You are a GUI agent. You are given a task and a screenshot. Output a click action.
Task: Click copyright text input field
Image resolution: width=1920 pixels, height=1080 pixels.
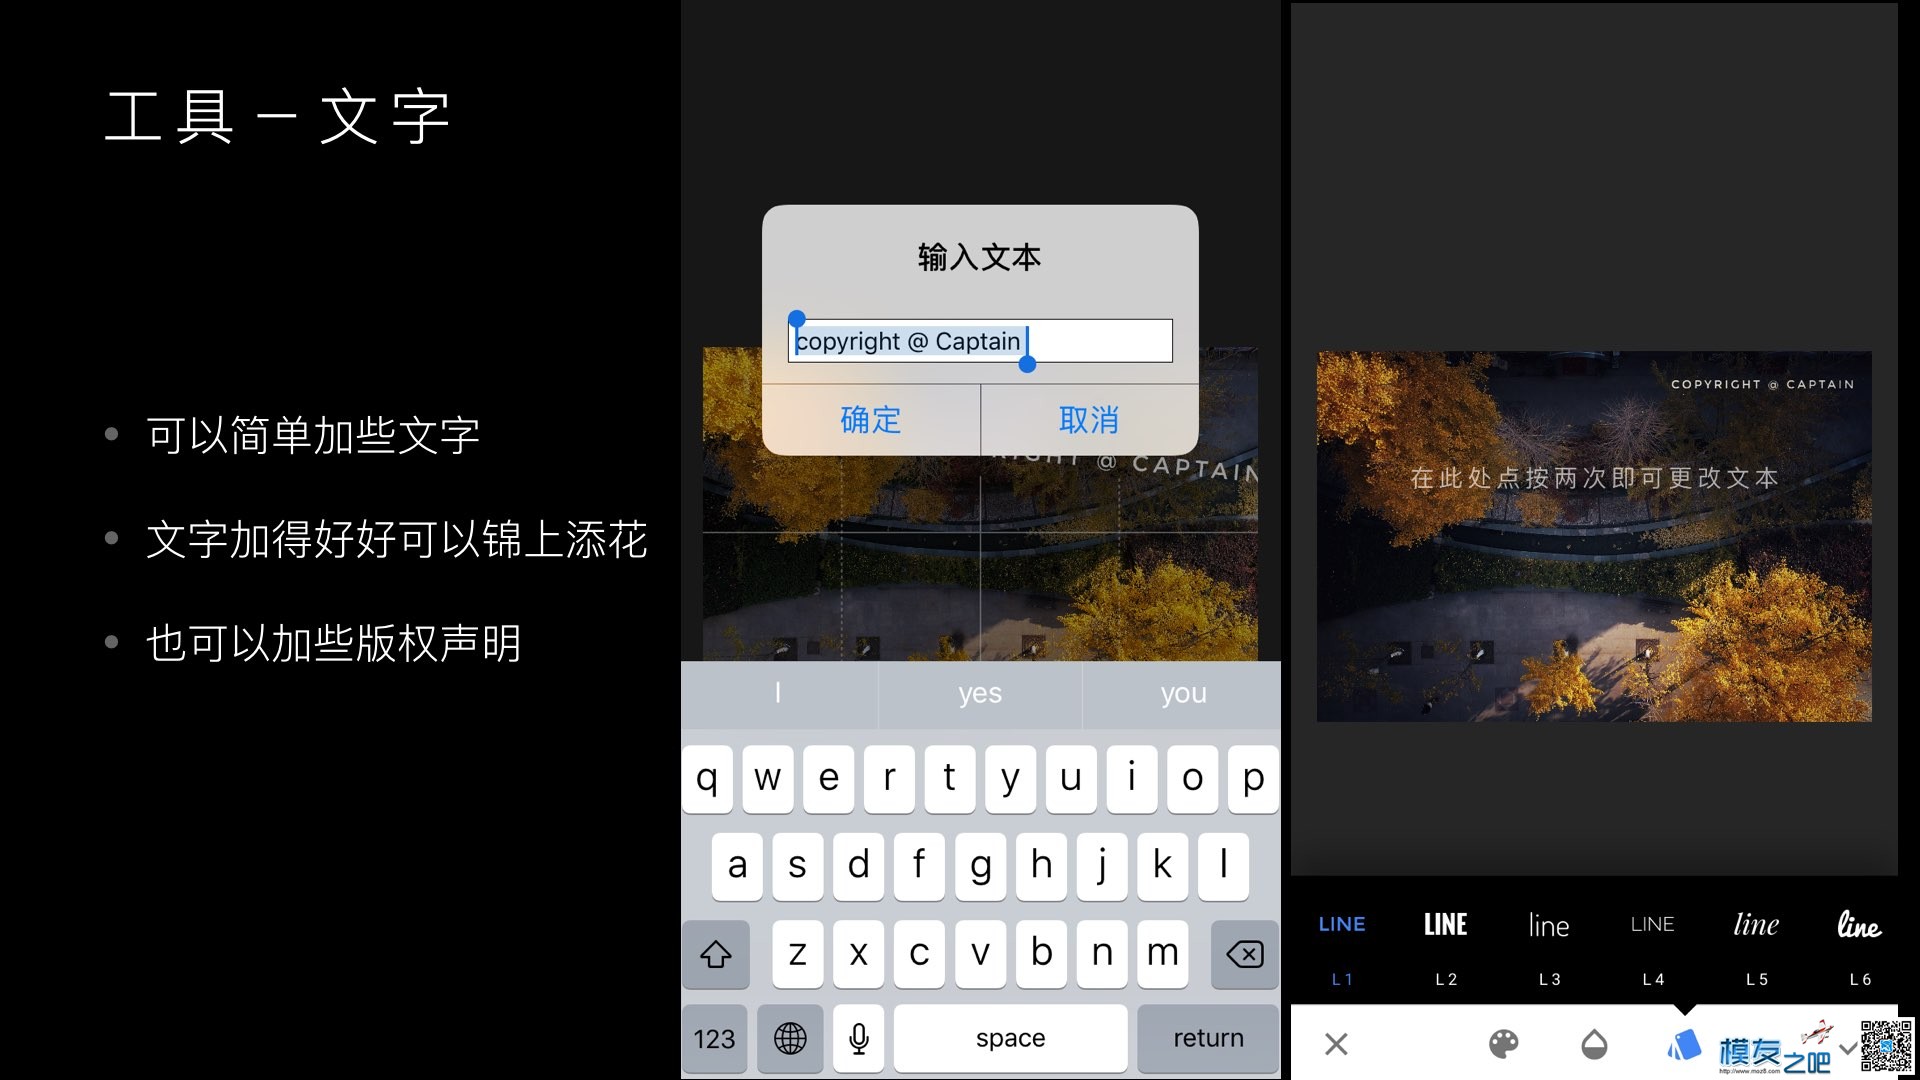[x=980, y=340]
